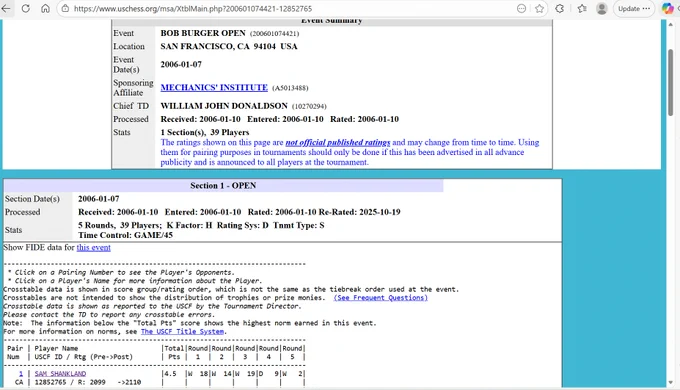Click the Update button
Image resolution: width=680 pixels, height=390 pixels.
pos(634,9)
